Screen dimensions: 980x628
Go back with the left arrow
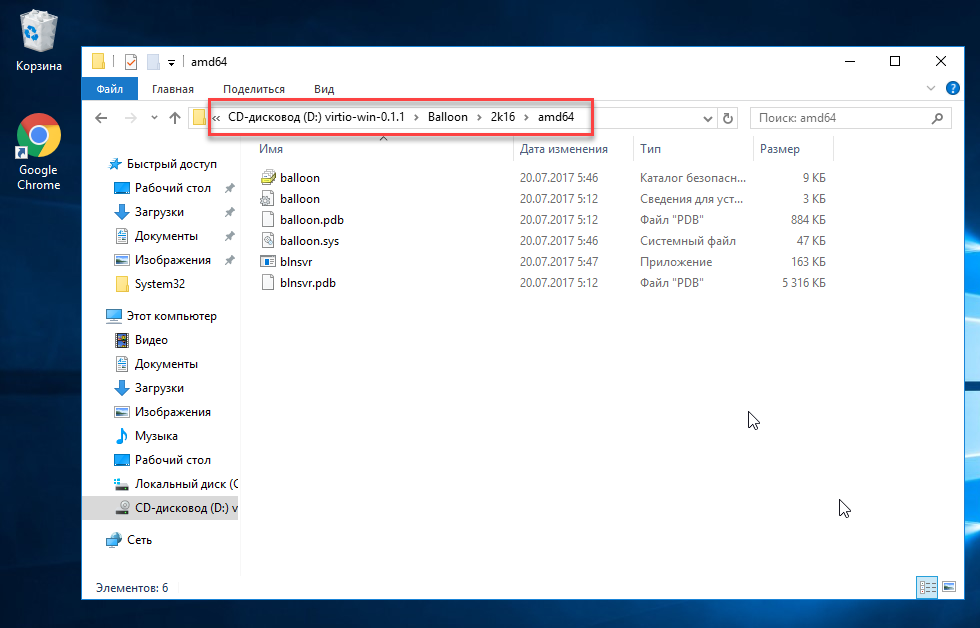pos(101,117)
